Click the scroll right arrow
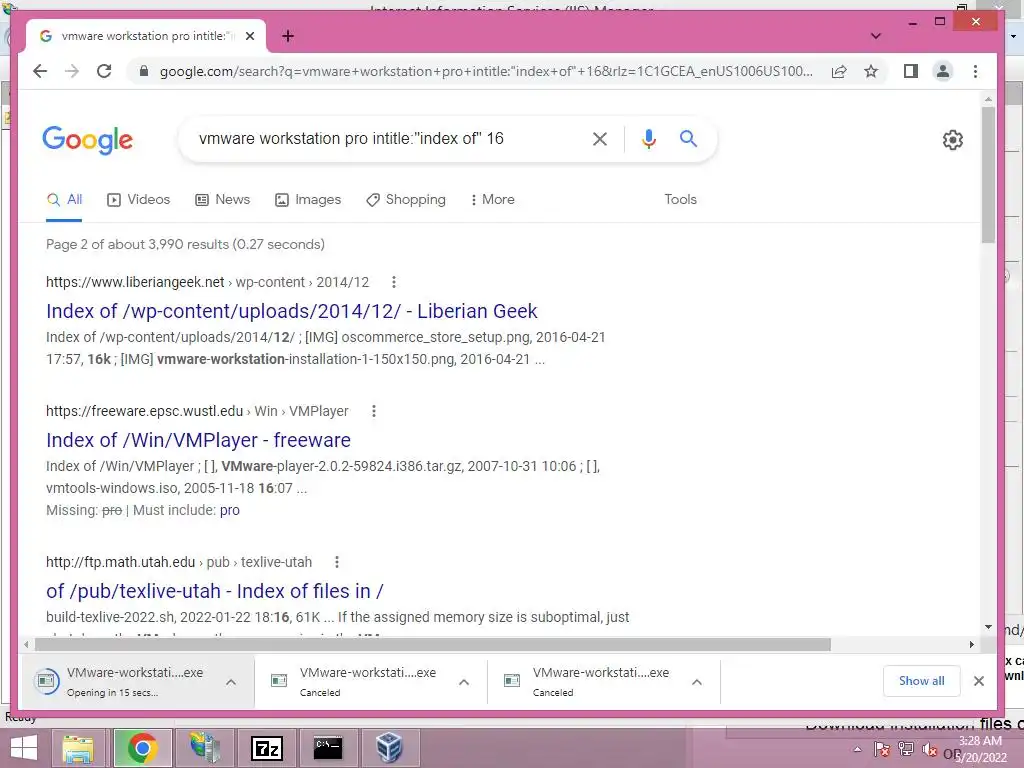1024x768 pixels. click(972, 645)
